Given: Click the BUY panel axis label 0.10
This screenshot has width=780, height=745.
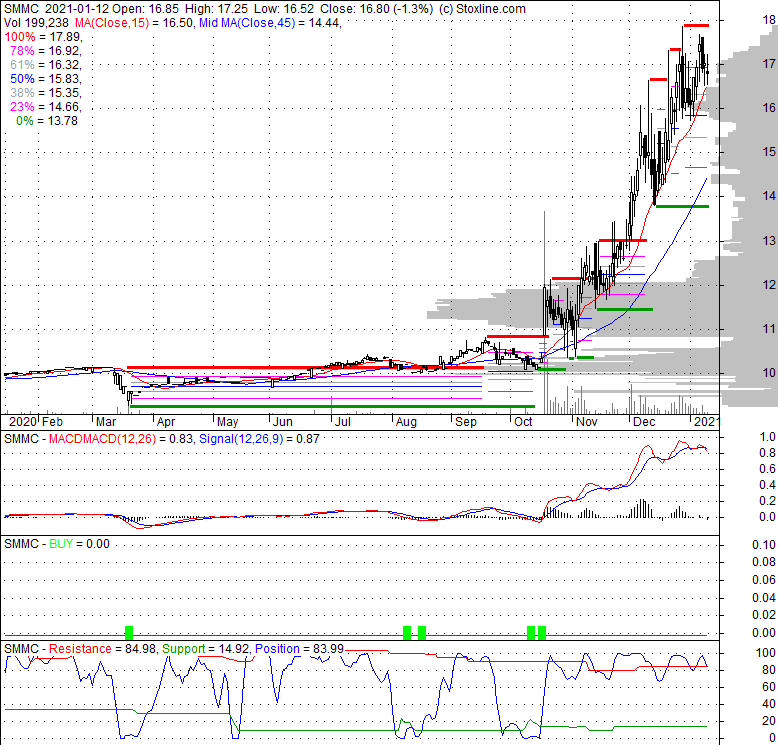Looking at the screenshot, I should coord(764,545).
